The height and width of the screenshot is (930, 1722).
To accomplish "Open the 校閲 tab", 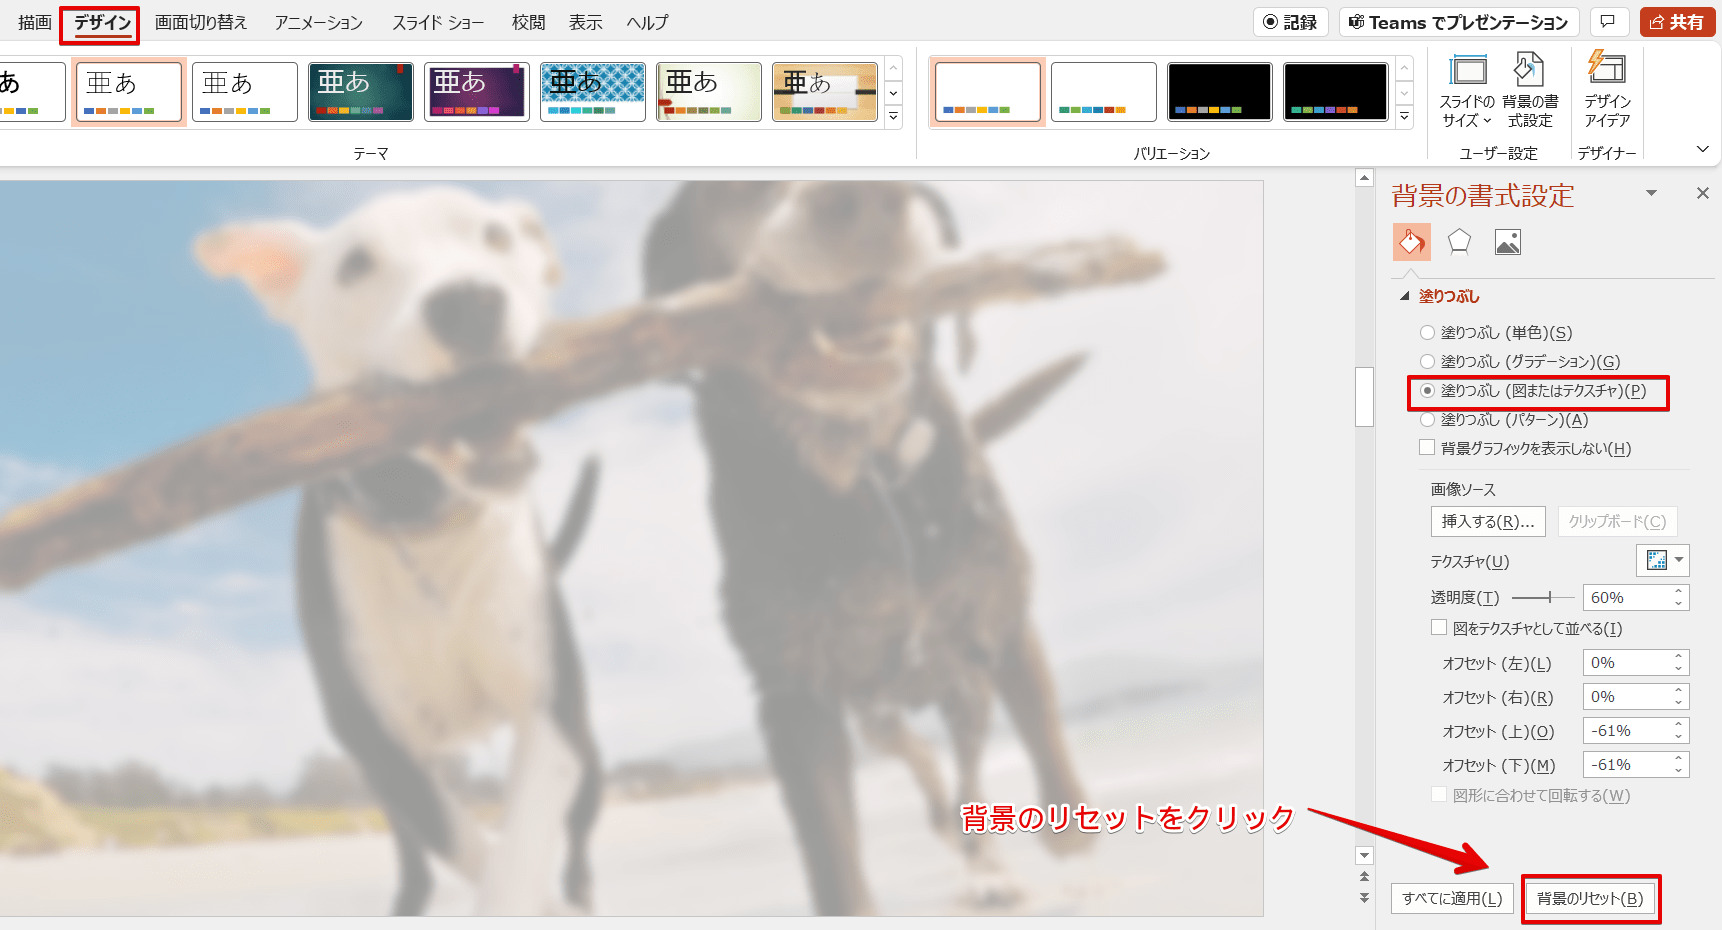I will click(x=528, y=22).
